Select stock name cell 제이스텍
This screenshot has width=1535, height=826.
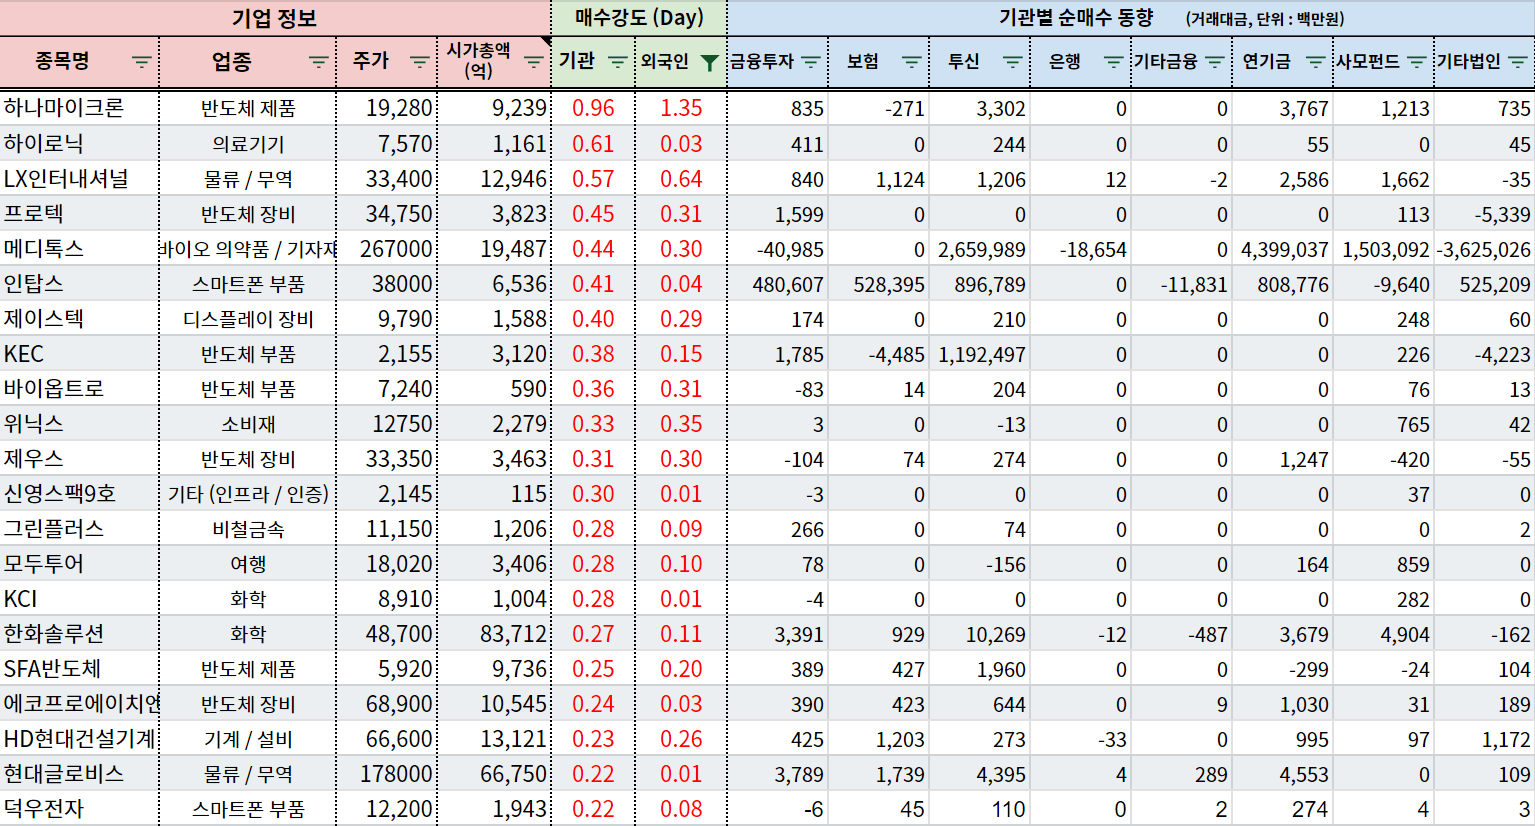click(79, 319)
